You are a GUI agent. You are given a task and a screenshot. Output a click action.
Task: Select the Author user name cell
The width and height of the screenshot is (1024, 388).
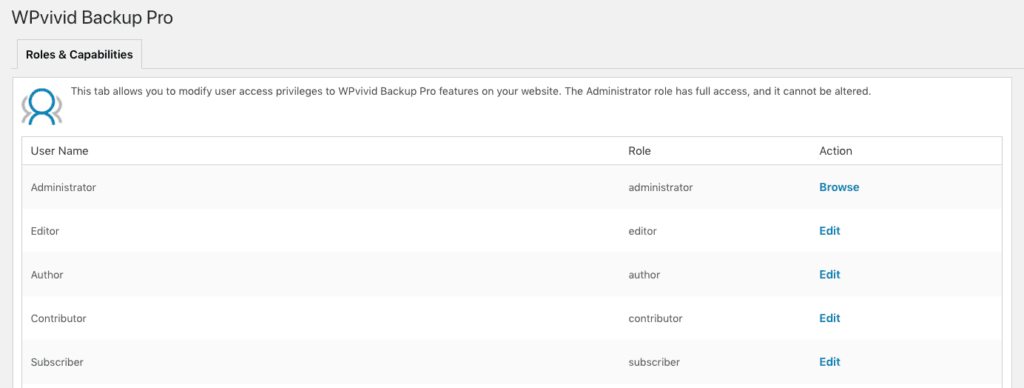click(x=47, y=274)
